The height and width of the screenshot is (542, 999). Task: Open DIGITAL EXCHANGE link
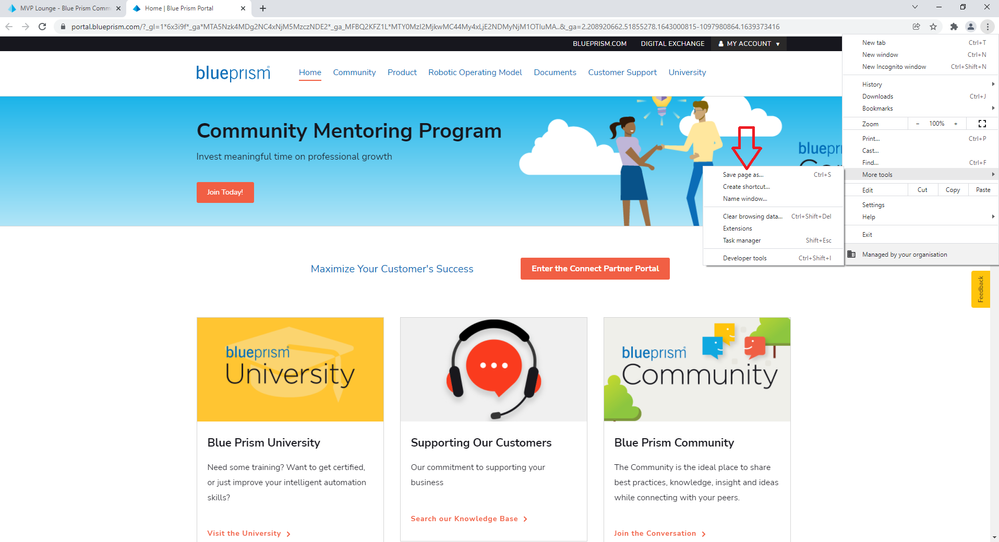pos(672,44)
